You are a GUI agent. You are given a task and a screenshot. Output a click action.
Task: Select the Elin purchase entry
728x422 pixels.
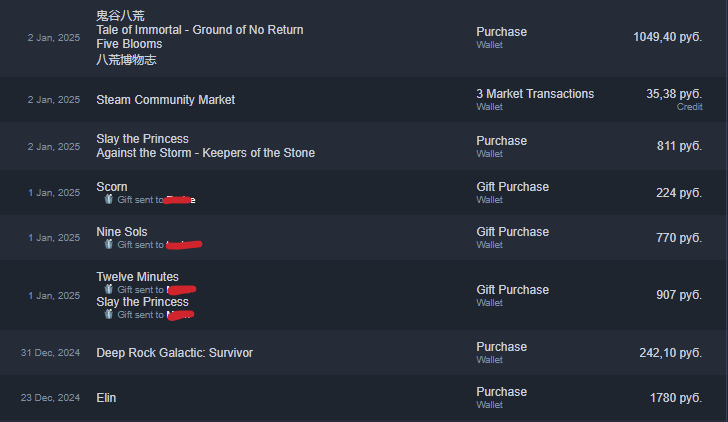coord(364,398)
